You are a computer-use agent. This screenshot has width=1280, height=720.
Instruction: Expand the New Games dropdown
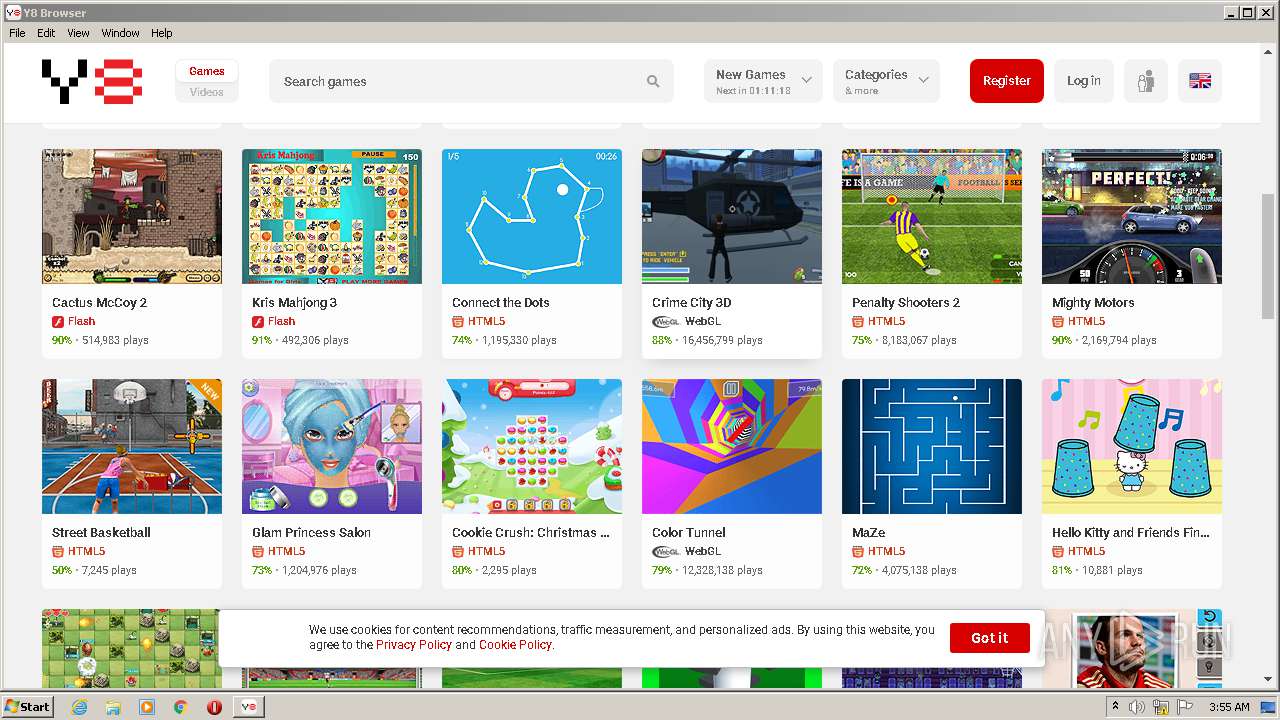coord(763,81)
